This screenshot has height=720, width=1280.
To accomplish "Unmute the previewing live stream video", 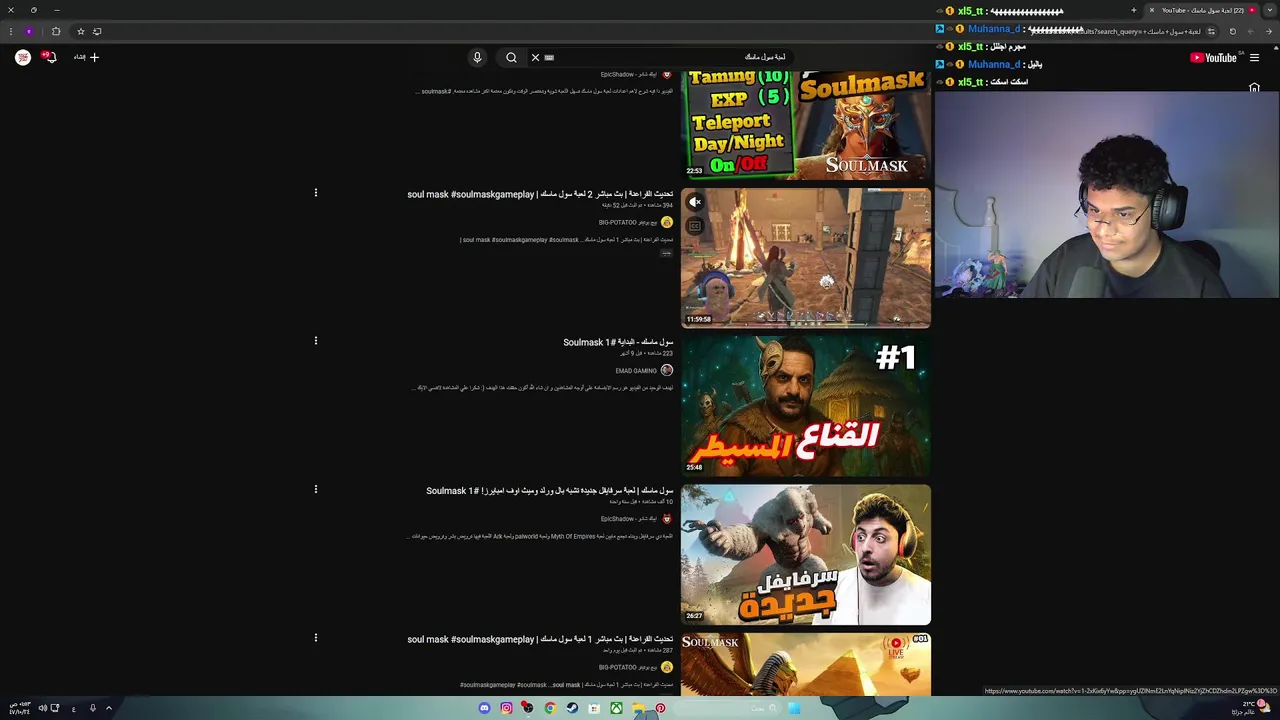I will coord(695,202).
